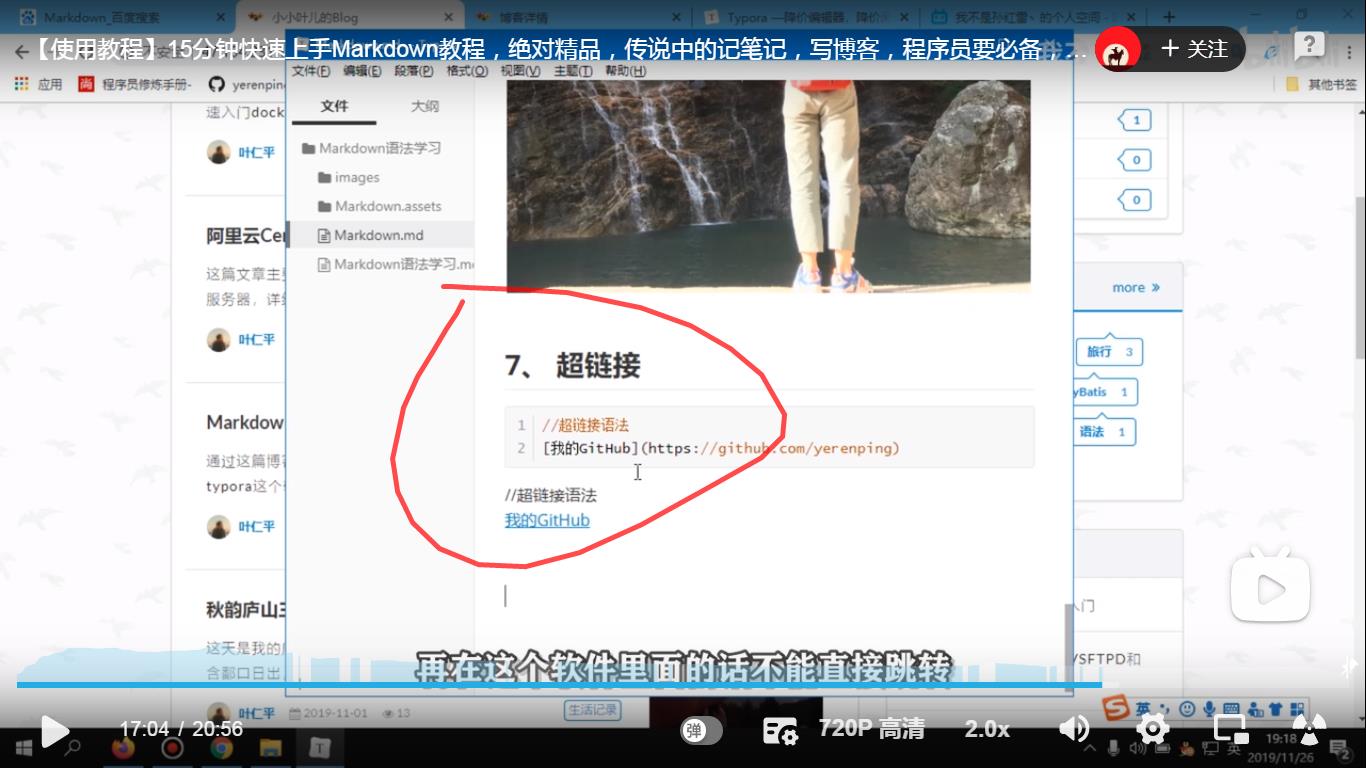Expand the images folder

349,177
